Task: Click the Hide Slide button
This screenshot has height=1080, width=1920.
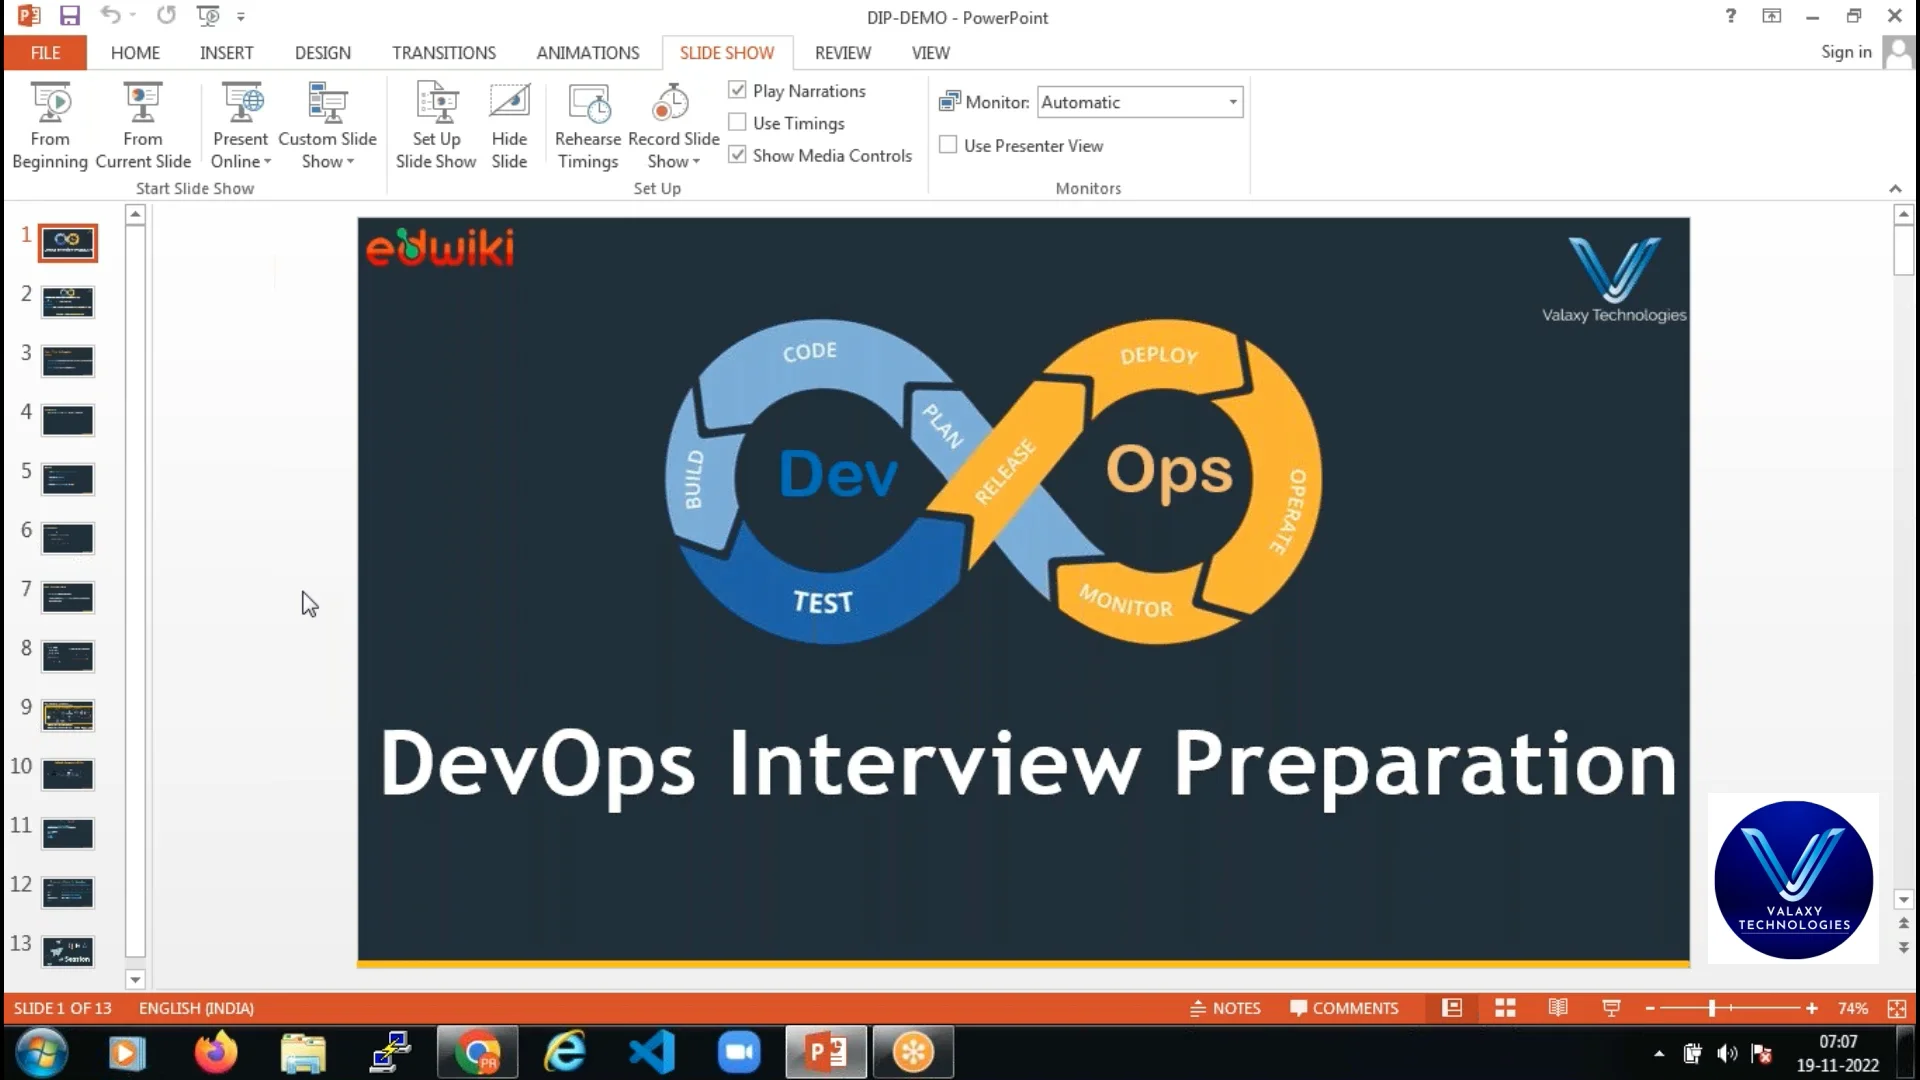Action: [x=509, y=126]
